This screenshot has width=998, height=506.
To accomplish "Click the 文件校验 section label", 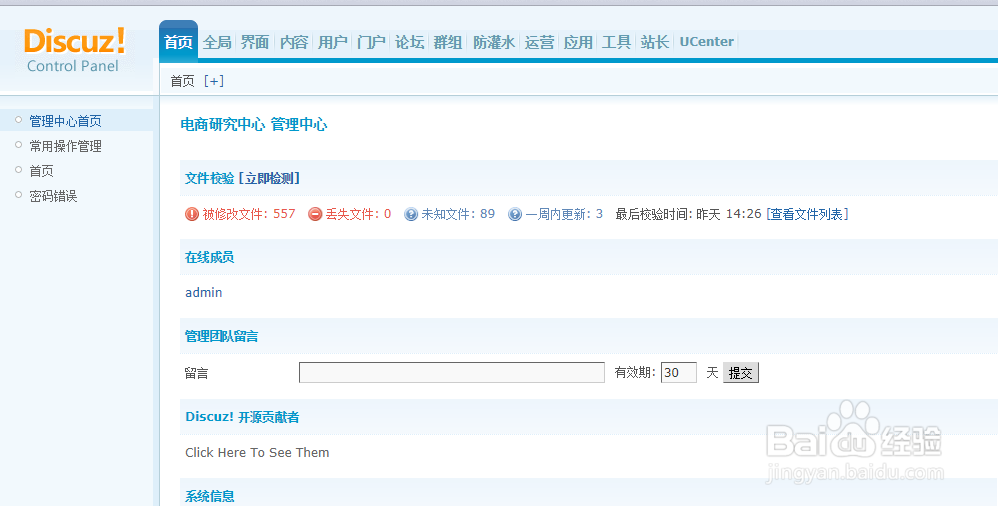I will tap(209, 178).
